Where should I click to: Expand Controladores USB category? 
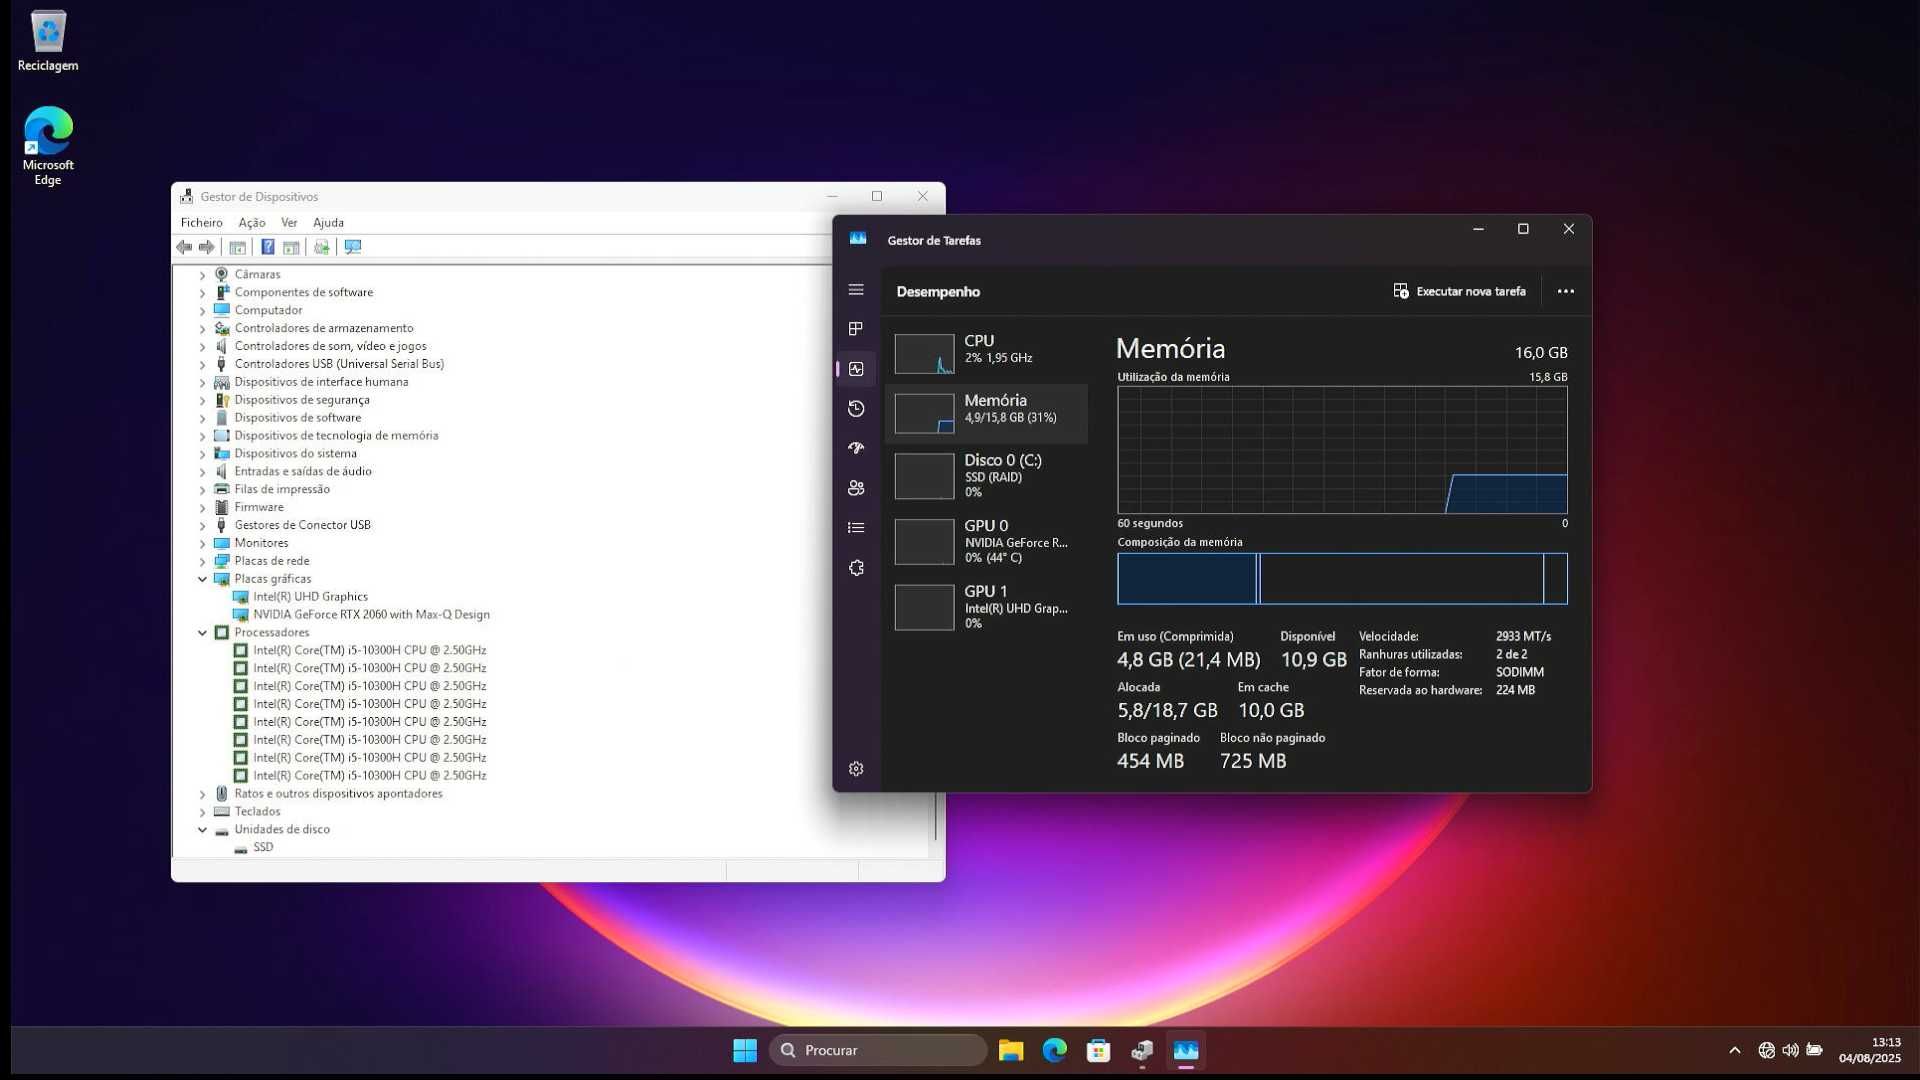(203, 365)
